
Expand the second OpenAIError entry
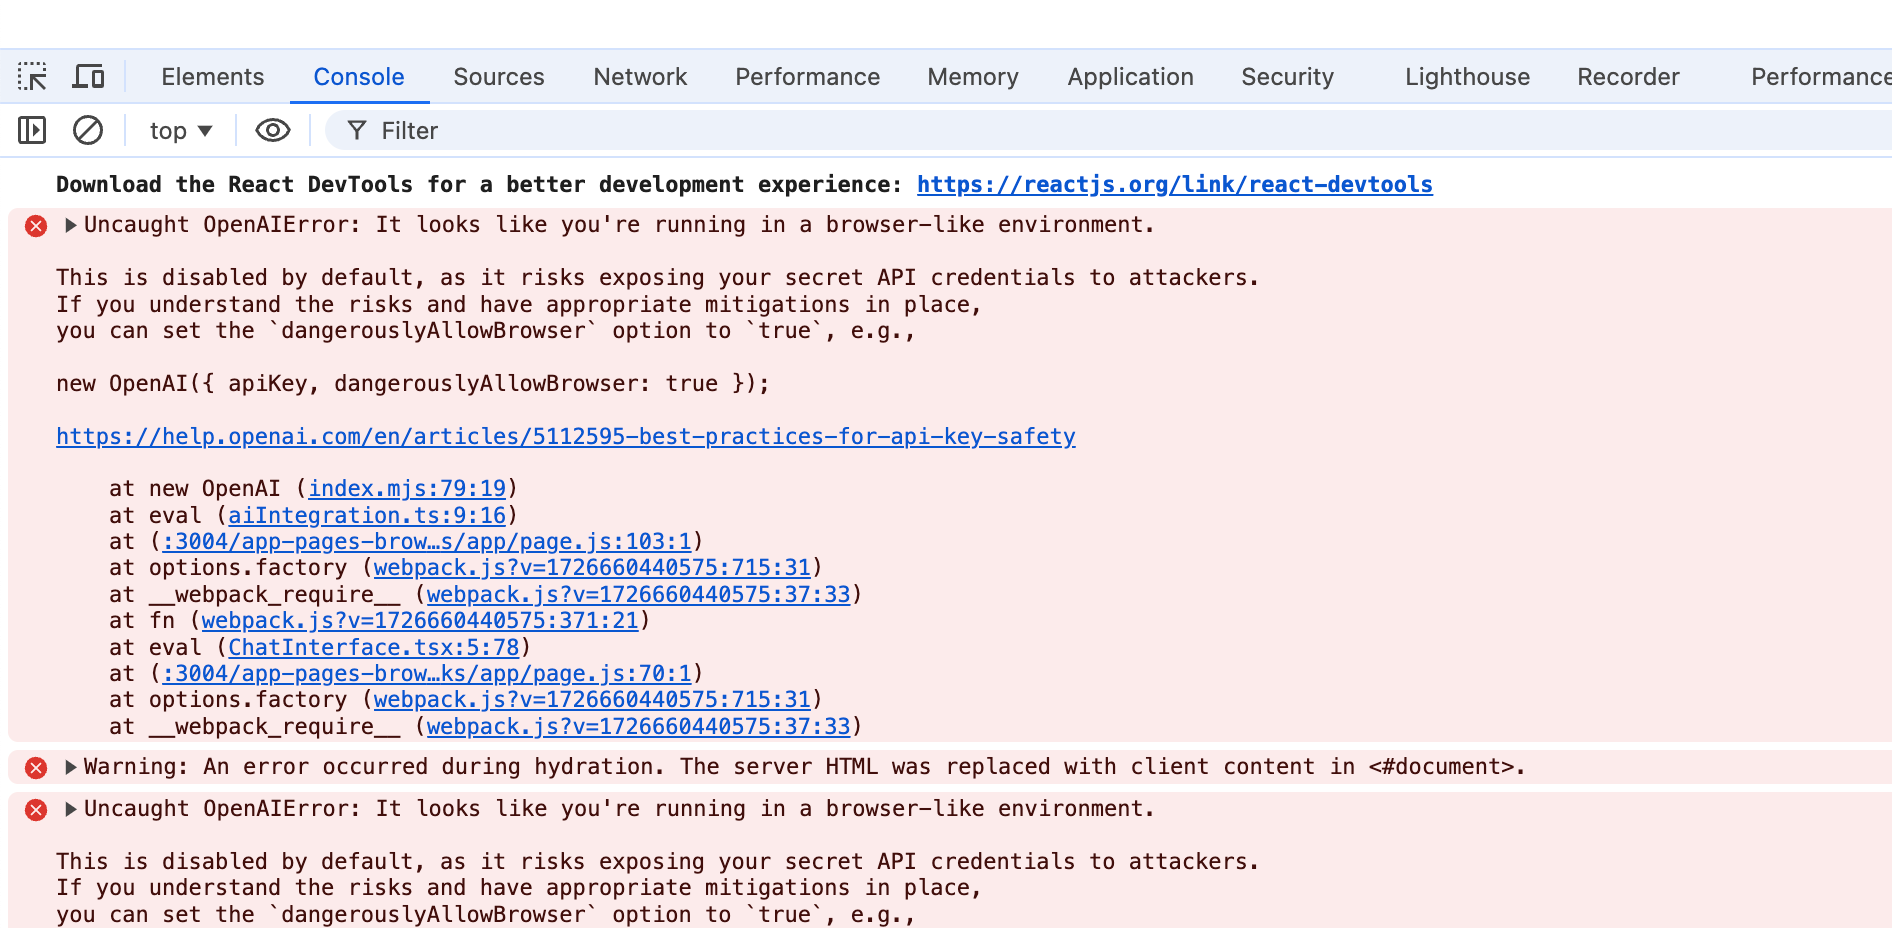70,809
